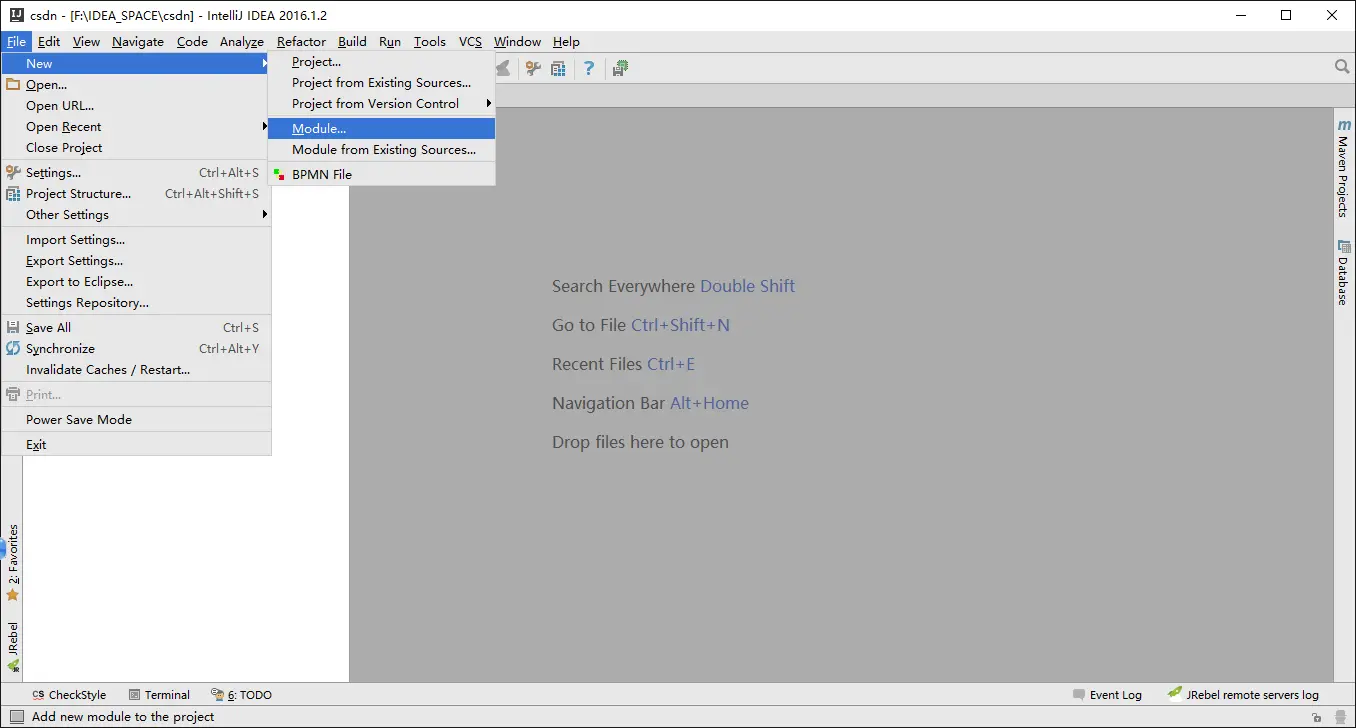The image size is (1356, 728).
Task: Create a new BPMN File
Action: (x=381, y=175)
